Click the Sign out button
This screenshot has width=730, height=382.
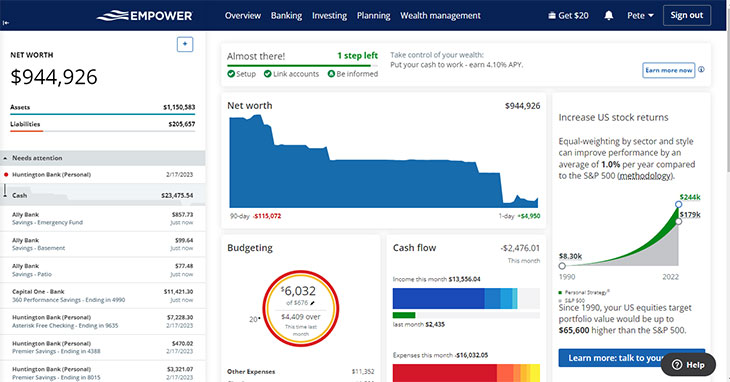pyautogui.click(x=687, y=15)
